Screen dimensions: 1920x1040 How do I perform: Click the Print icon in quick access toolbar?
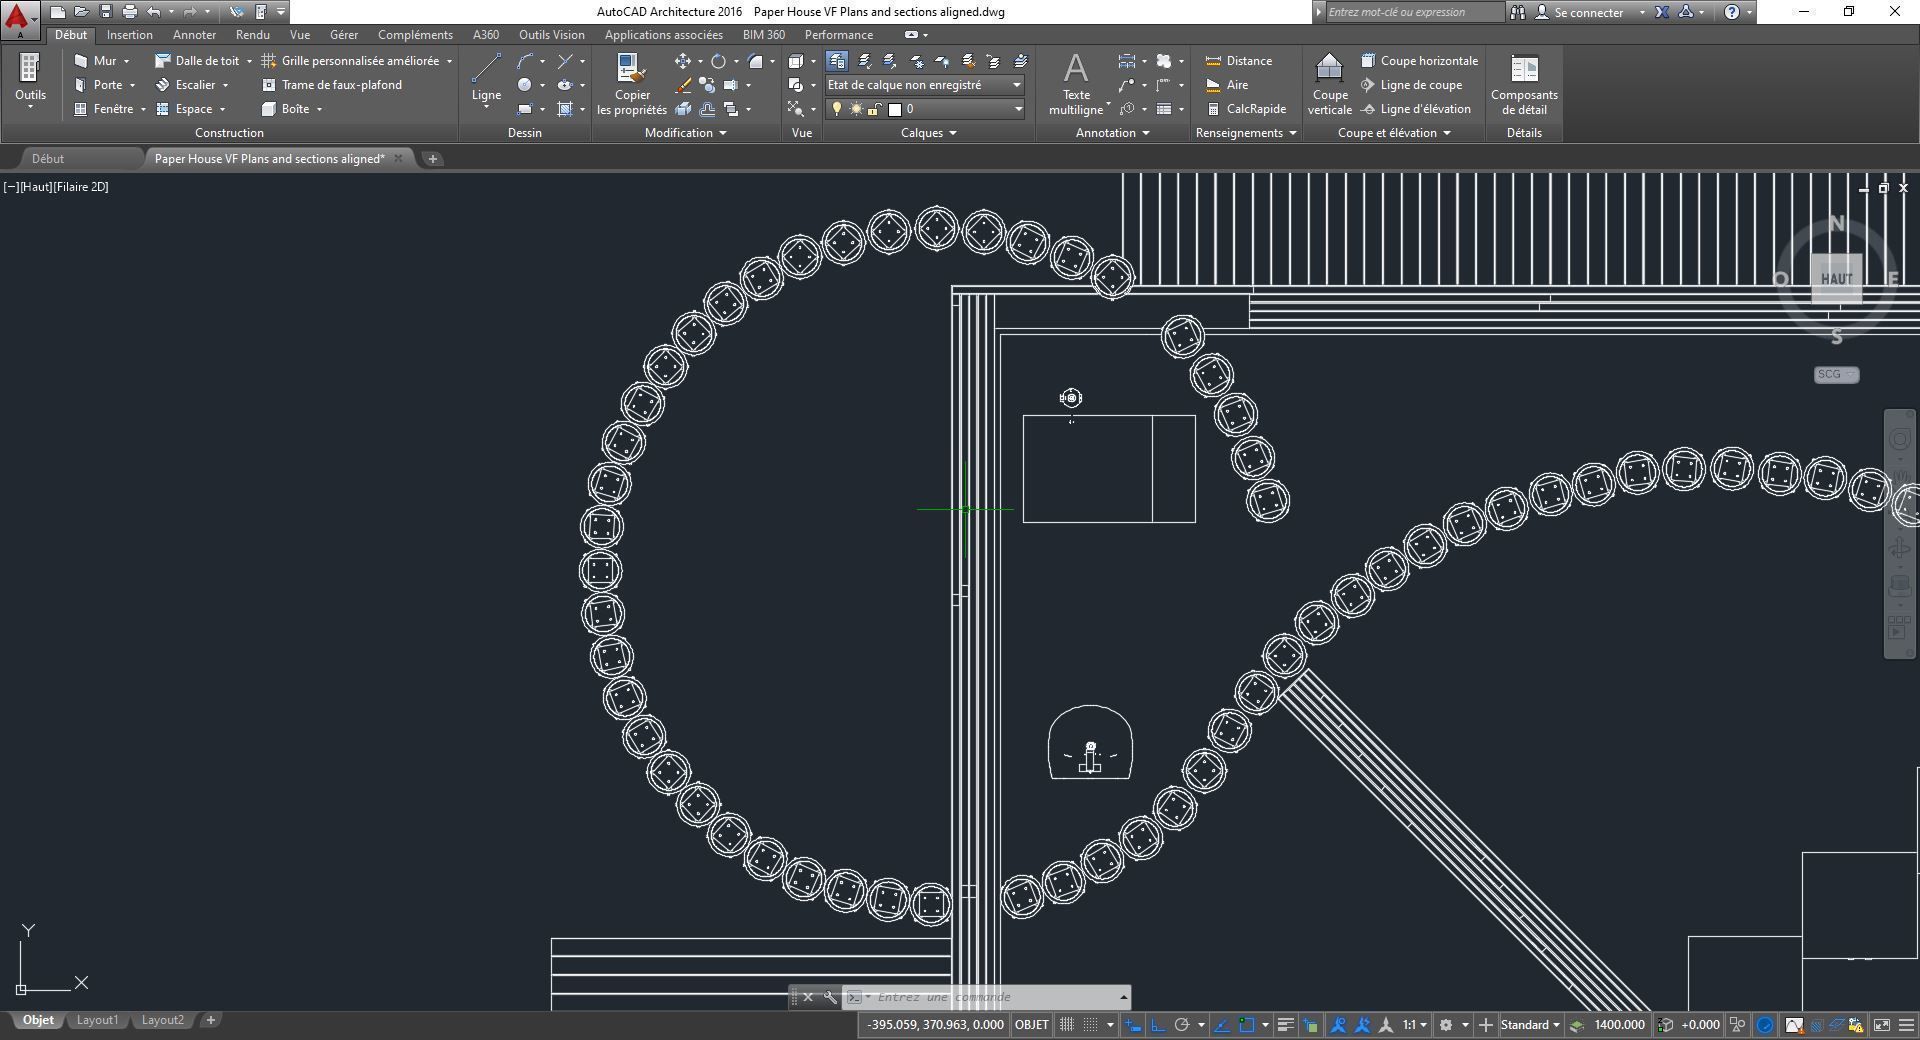(x=130, y=12)
